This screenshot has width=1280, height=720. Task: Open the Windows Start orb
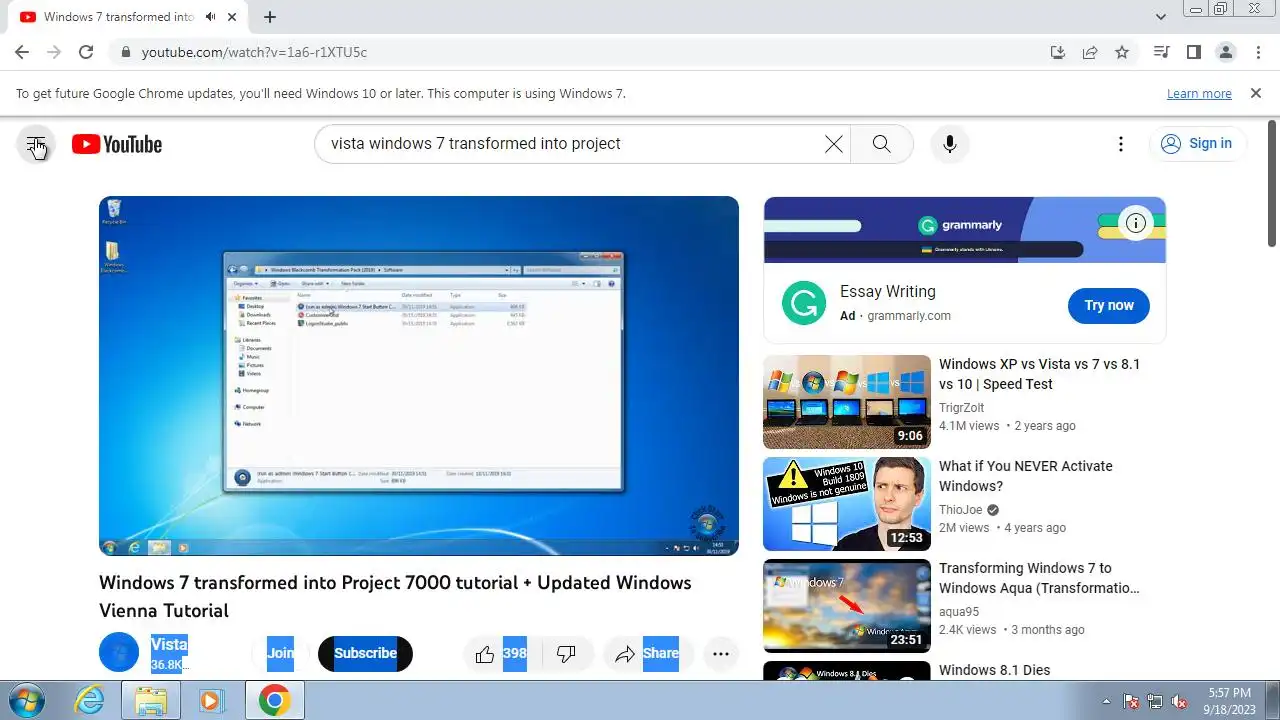click(27, 700)
